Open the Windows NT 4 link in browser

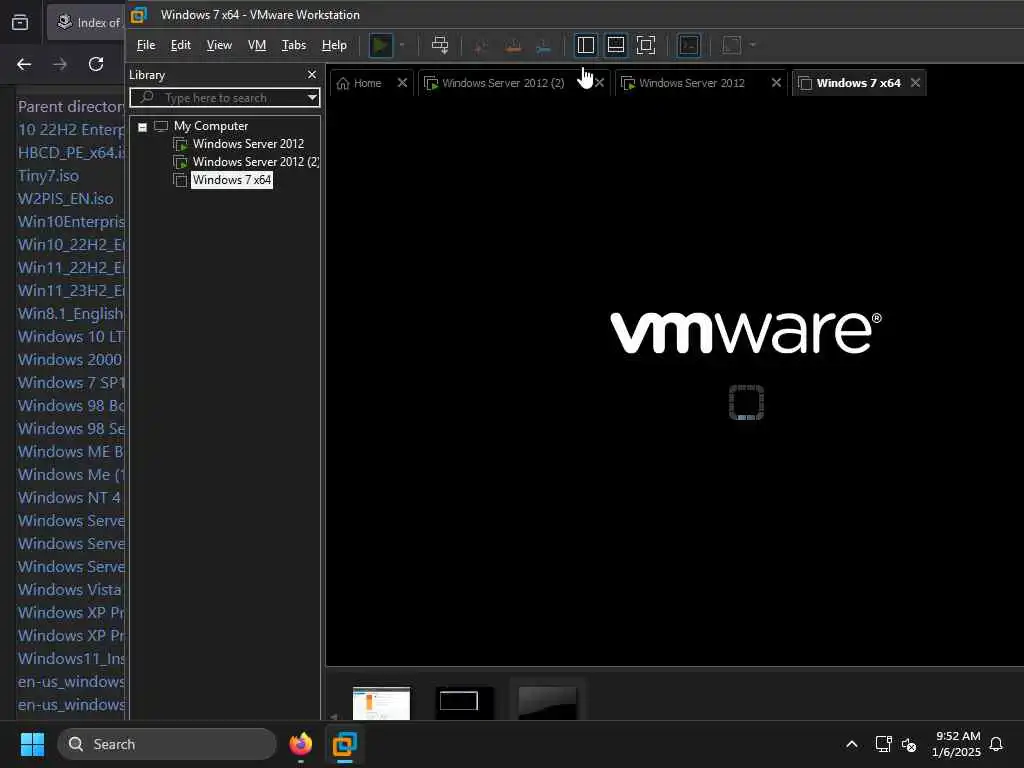(69, 497)
